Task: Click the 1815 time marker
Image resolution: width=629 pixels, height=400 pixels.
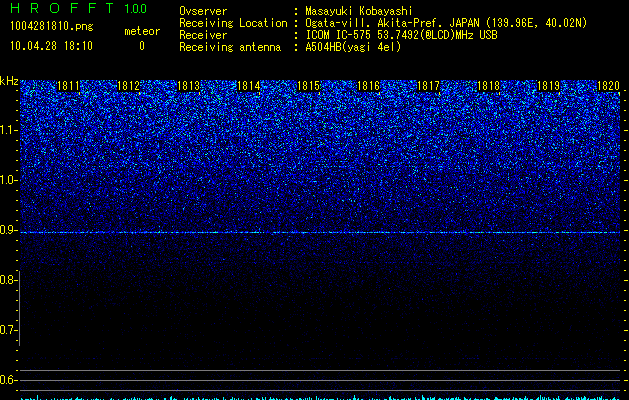Action: click(x=308, y=86)
